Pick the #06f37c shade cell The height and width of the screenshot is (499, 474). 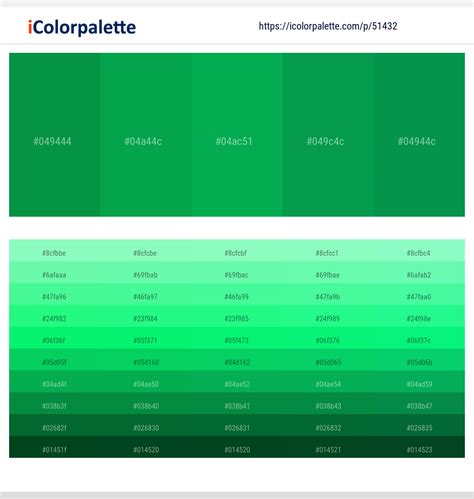click(x=420, y=338)
